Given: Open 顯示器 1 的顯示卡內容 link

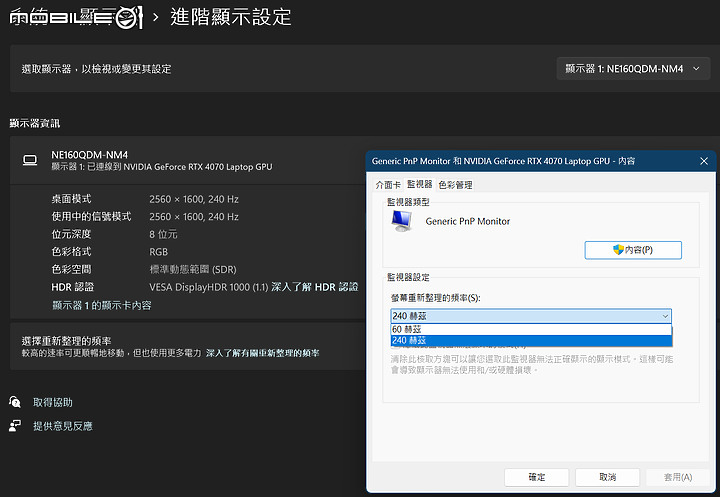Looking at the screenshot, I should coord(101,305).
